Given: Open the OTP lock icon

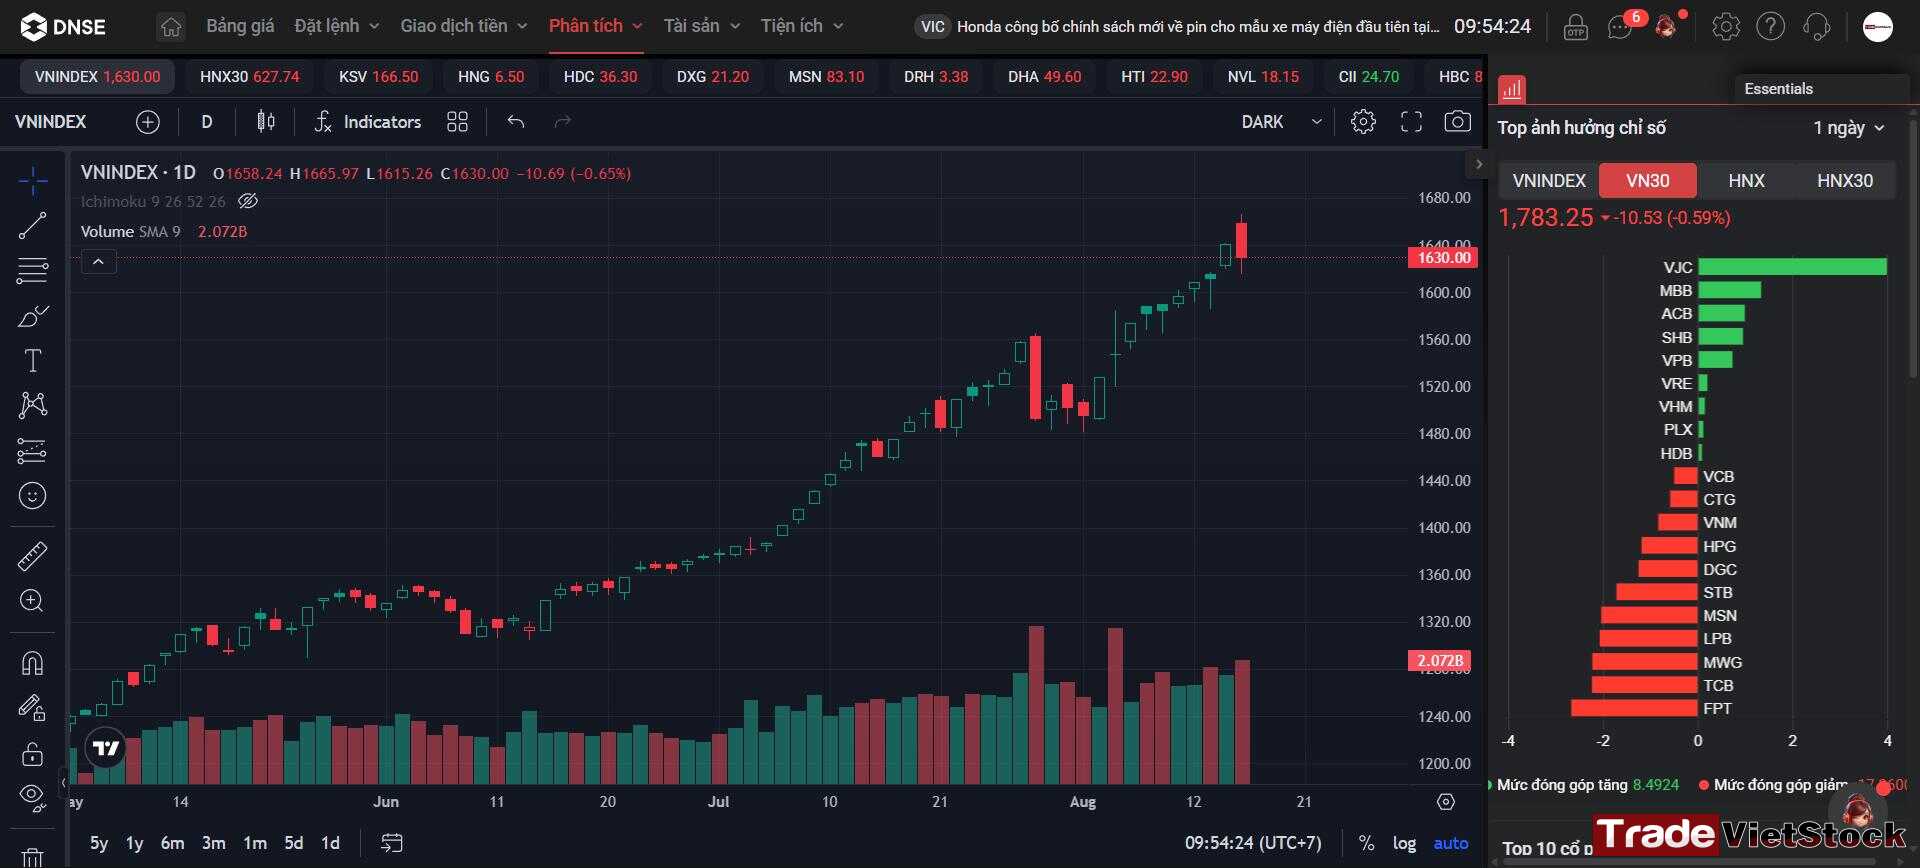Looking at the screenshot, I should [x=1576, y=27].
